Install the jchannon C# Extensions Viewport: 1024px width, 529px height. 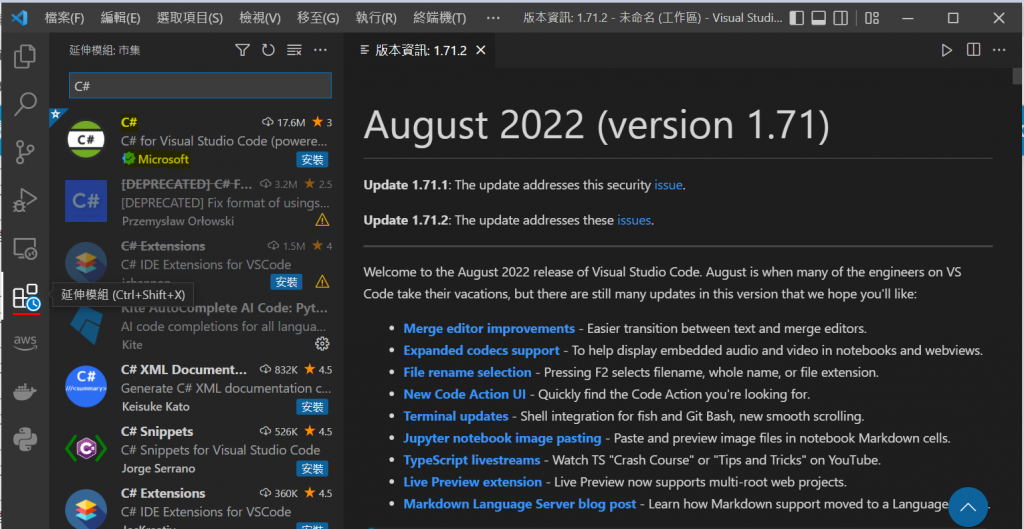(287, 282)
